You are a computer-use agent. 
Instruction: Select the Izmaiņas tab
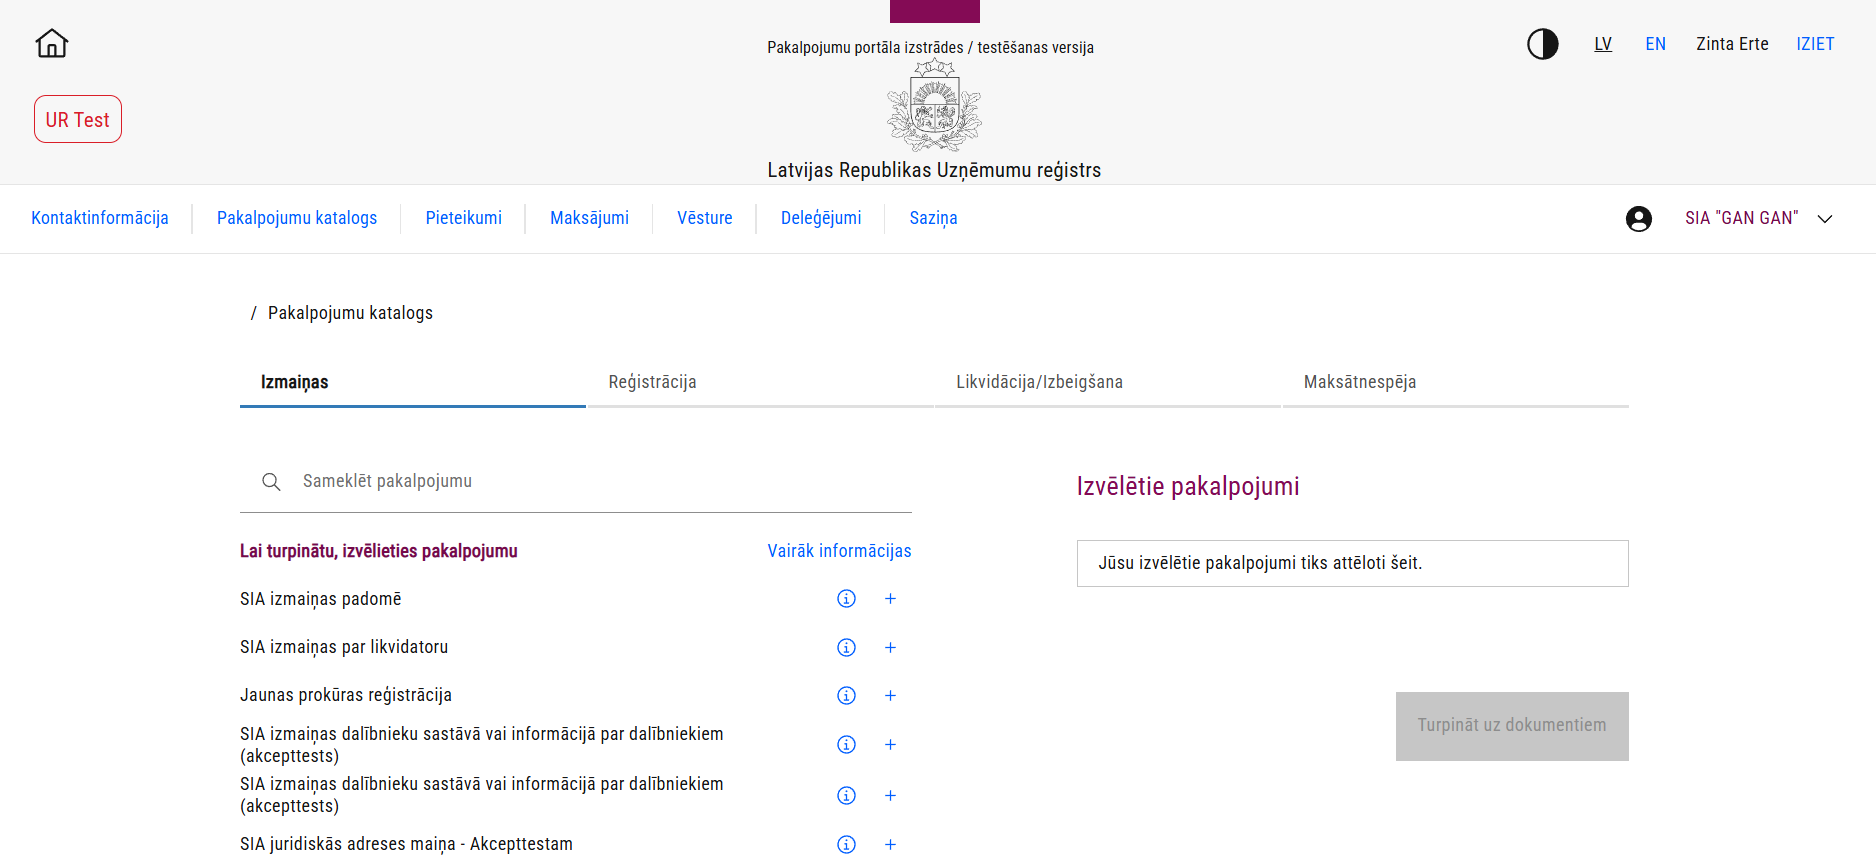[413, 383]
